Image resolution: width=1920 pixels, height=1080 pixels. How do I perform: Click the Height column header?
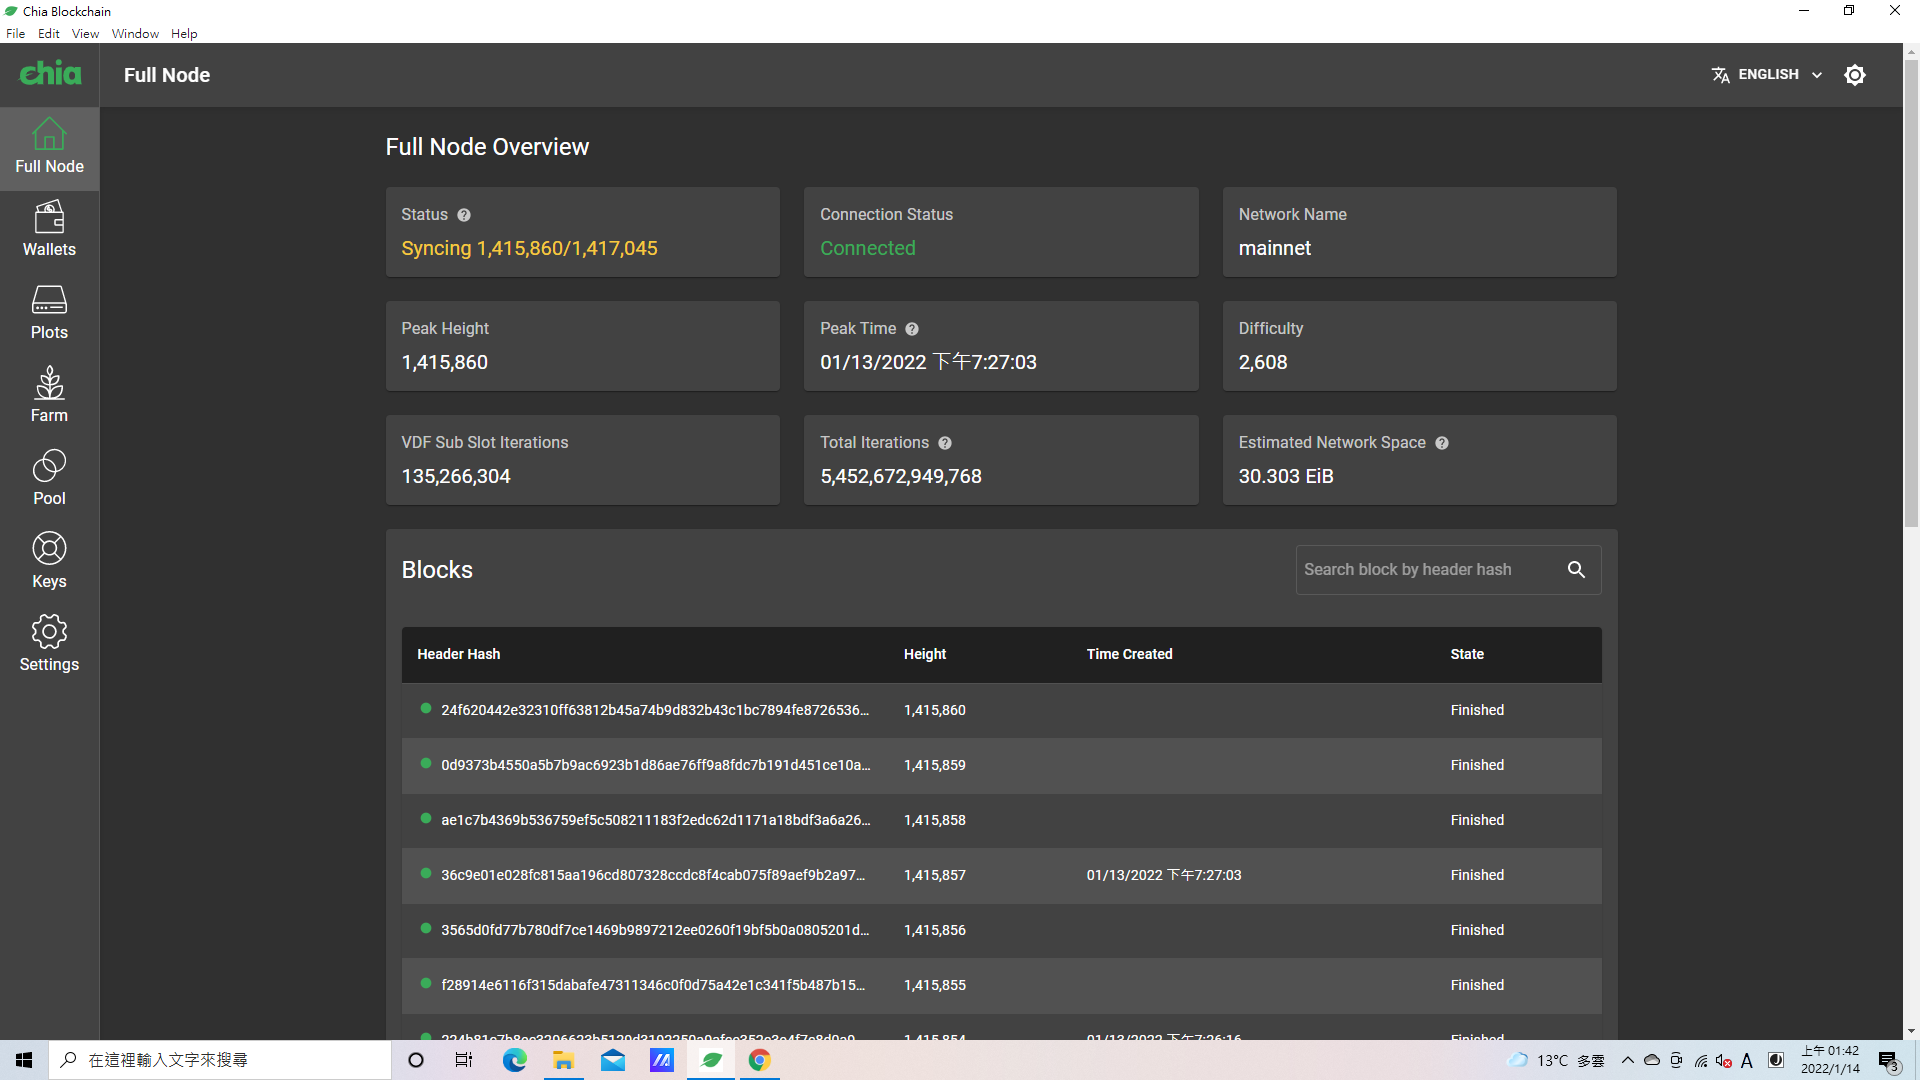pos(925,655)
